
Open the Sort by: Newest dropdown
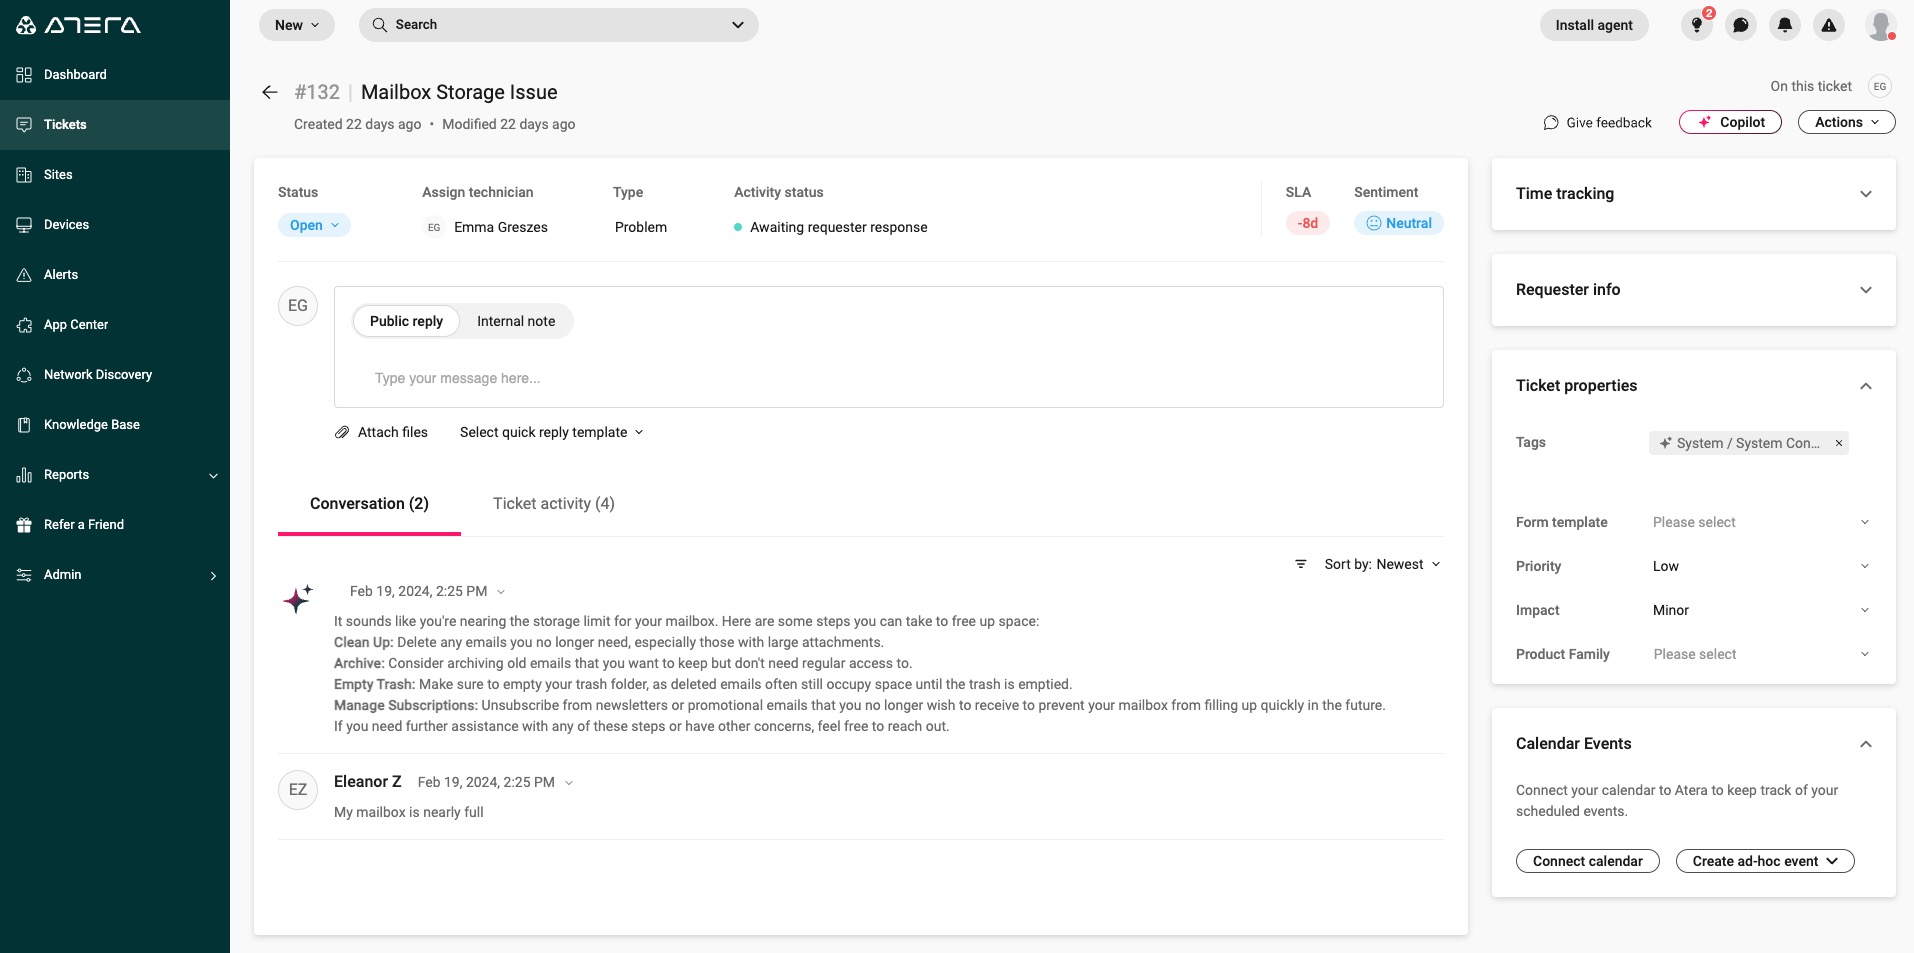(1383, 564)
